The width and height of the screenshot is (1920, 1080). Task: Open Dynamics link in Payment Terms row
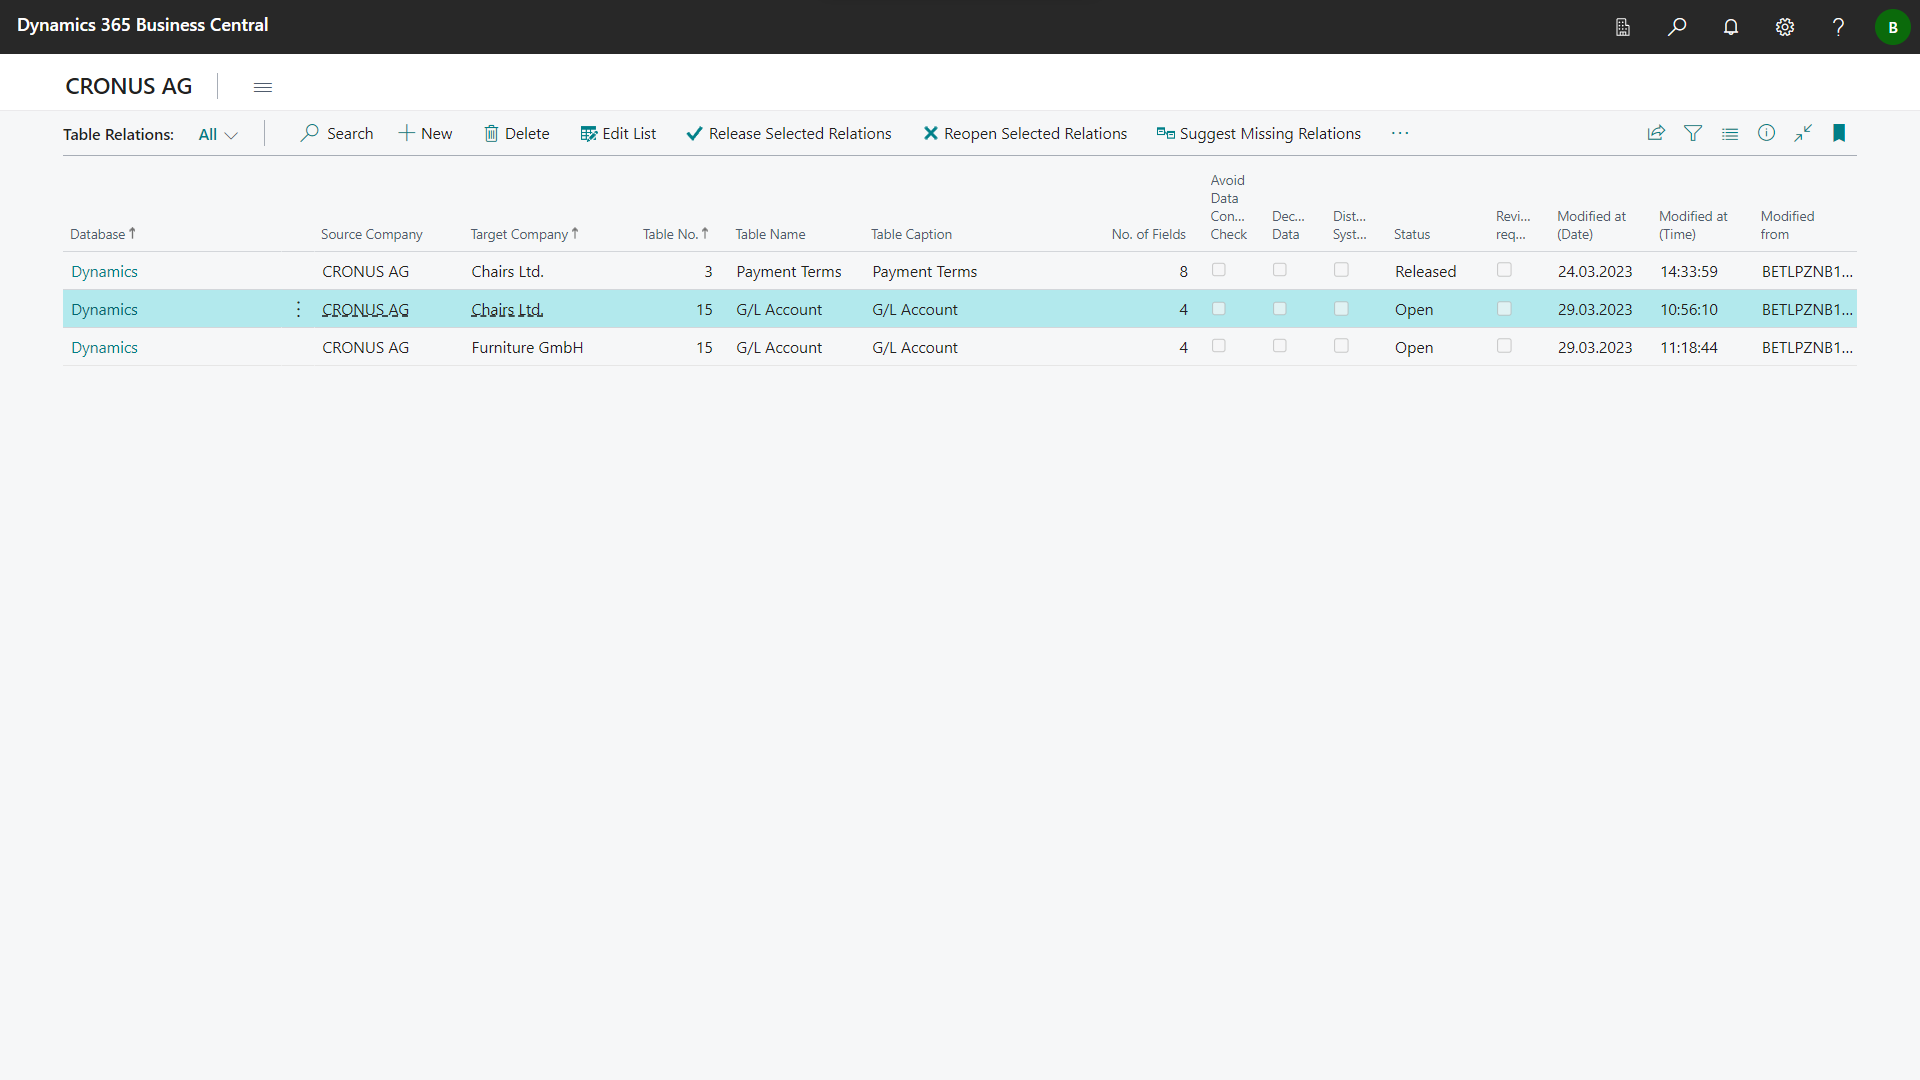(104, 272)
